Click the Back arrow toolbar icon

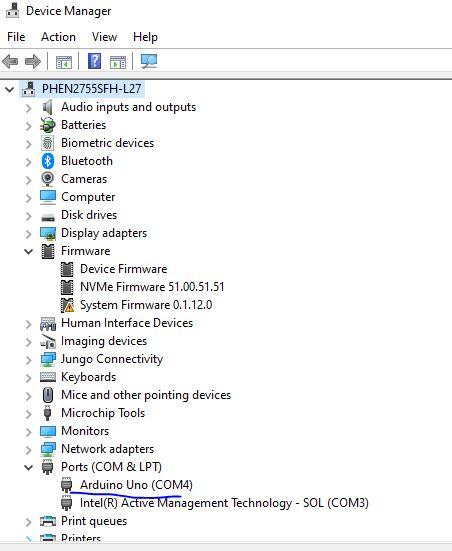(x=10, y=62)
